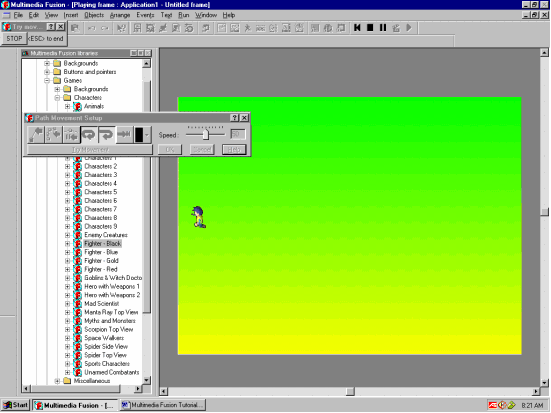Select Manta Ray Top View library
The width and height of the screenshot is (551, 413).
tap(111, 312)
